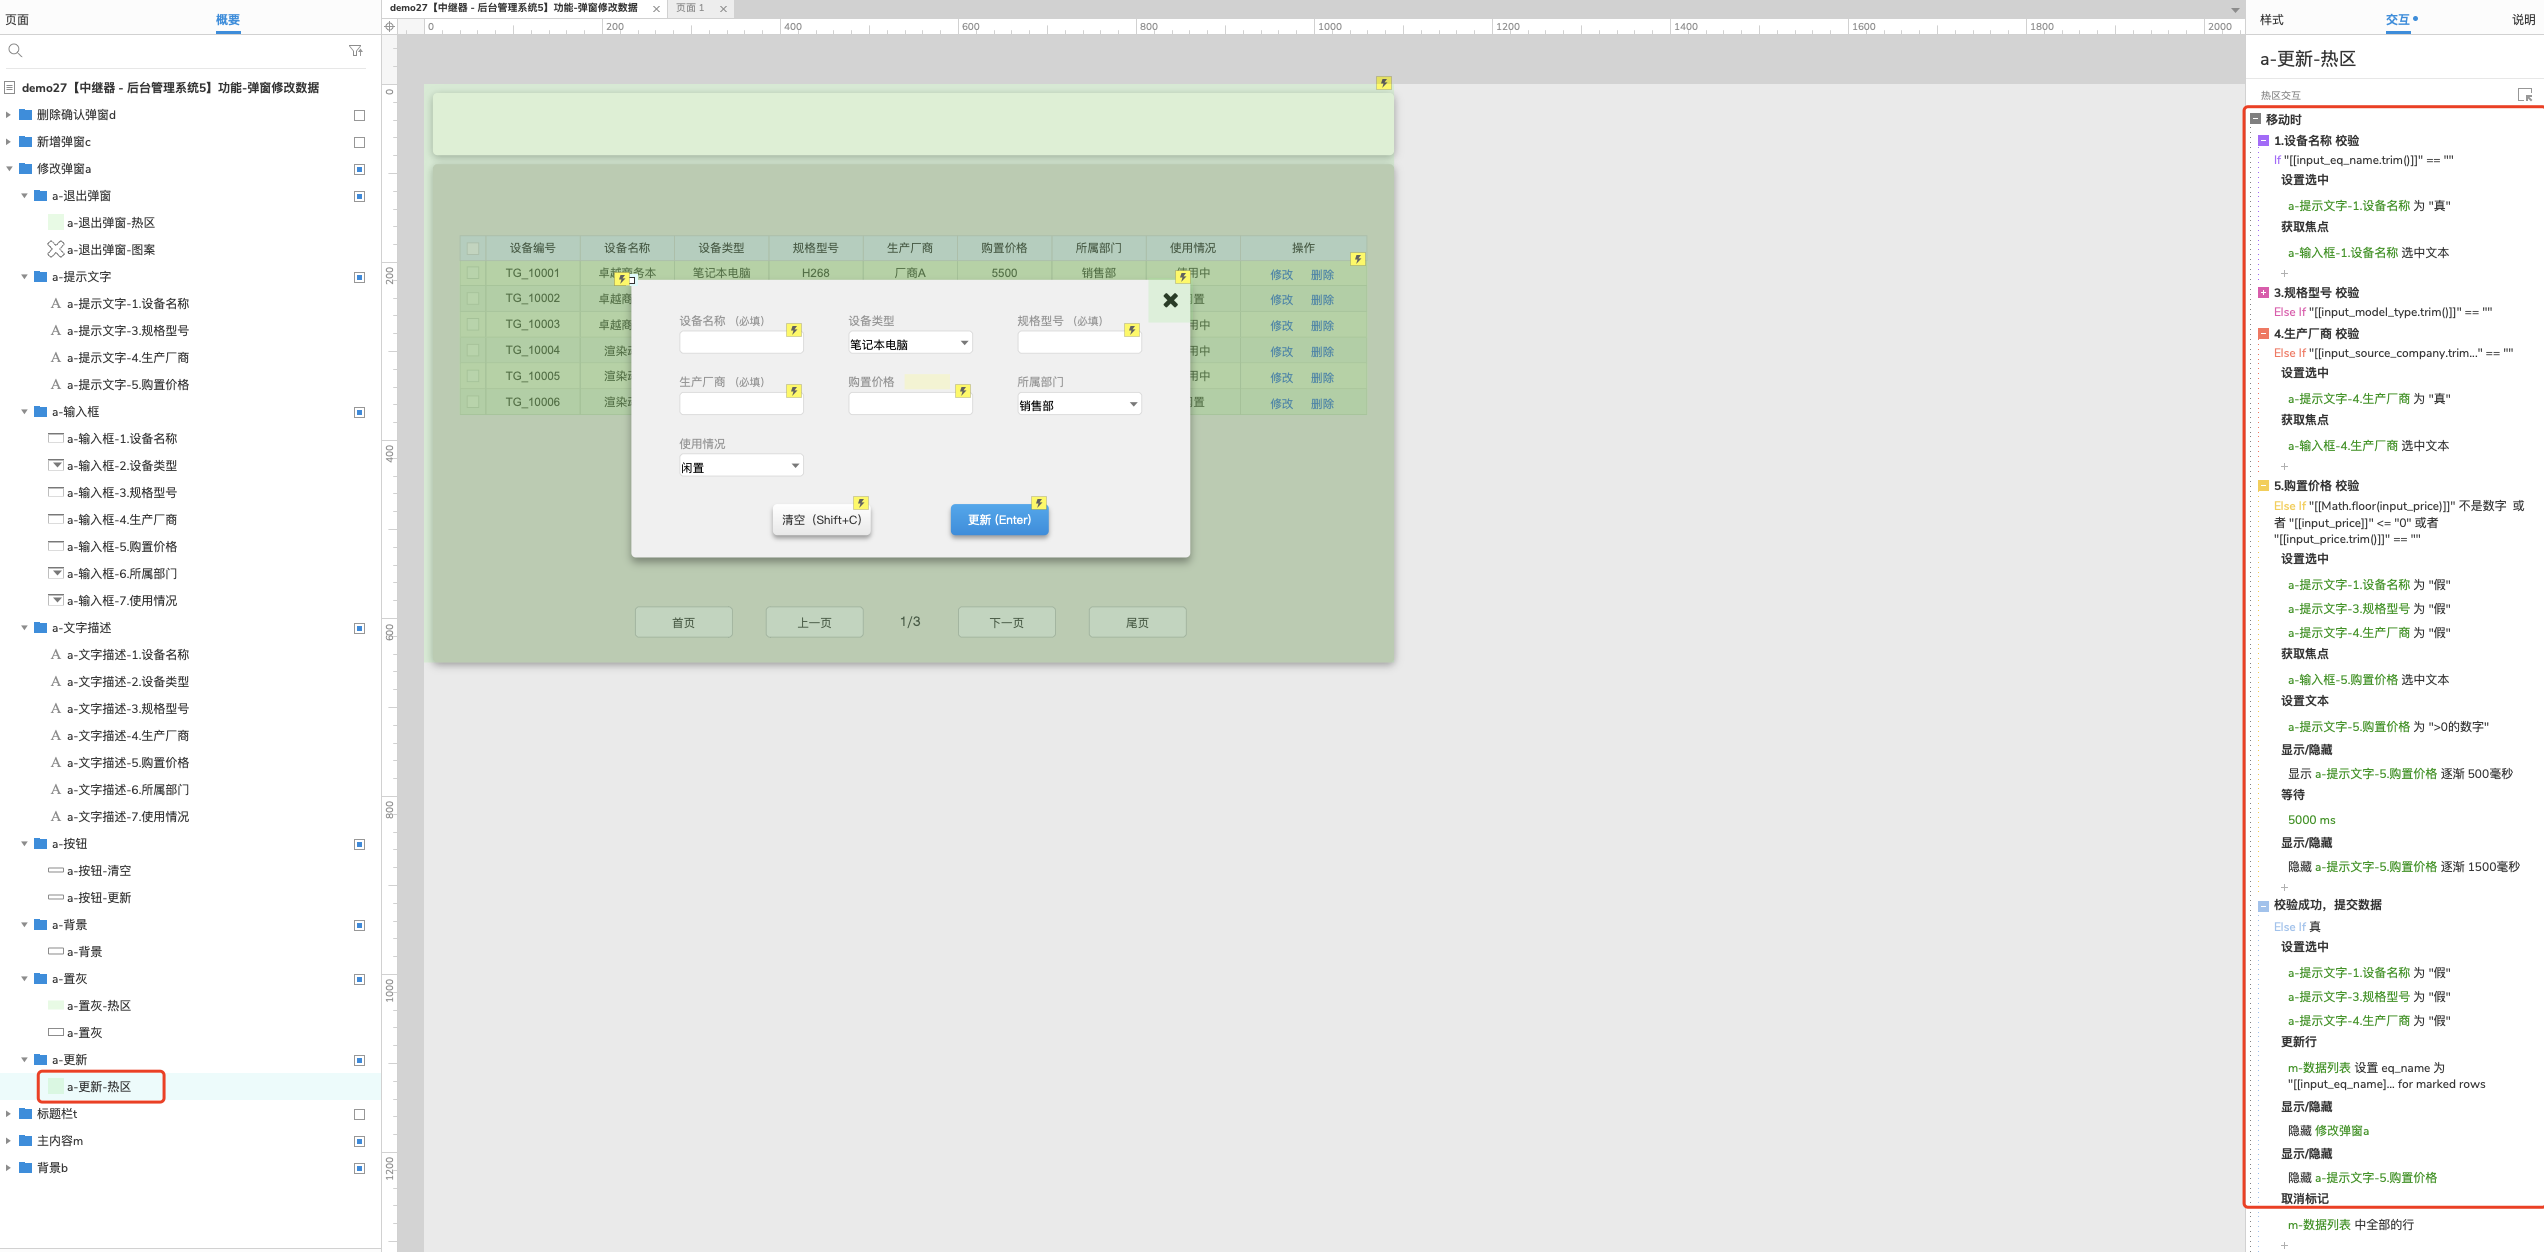Click the page icon beside demo27 title

pos(10,88)
